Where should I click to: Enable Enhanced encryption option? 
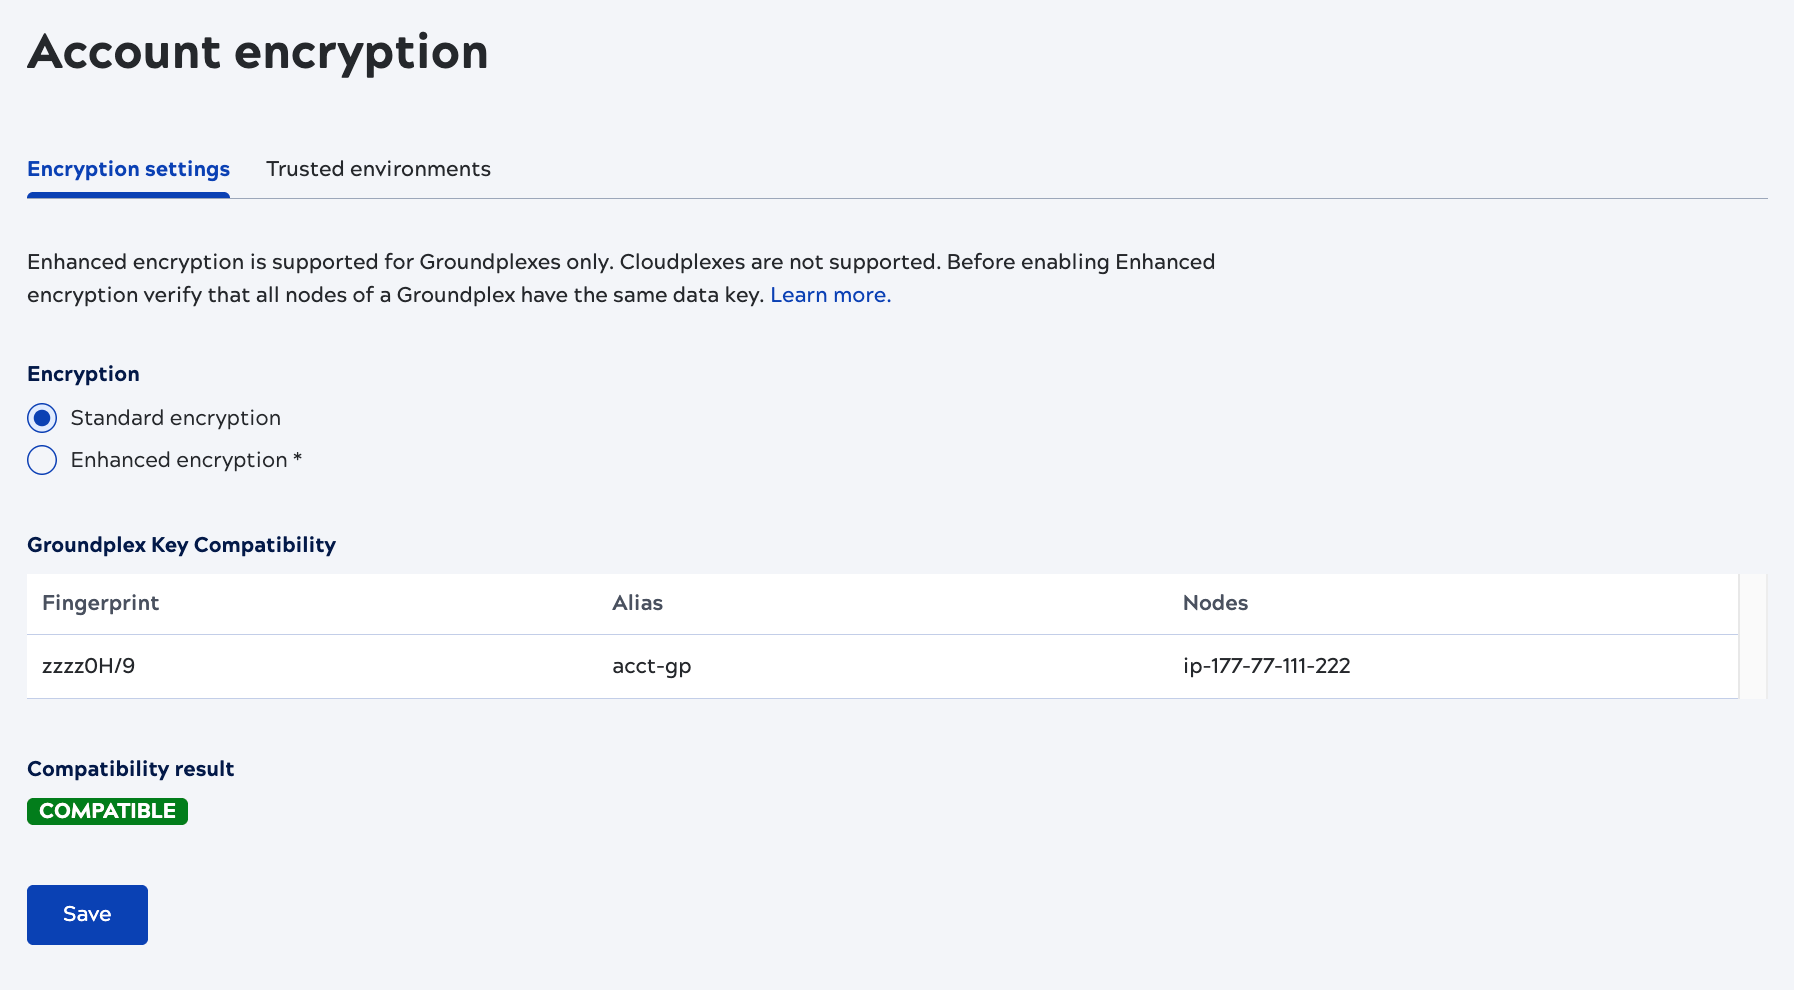(41, 460)
